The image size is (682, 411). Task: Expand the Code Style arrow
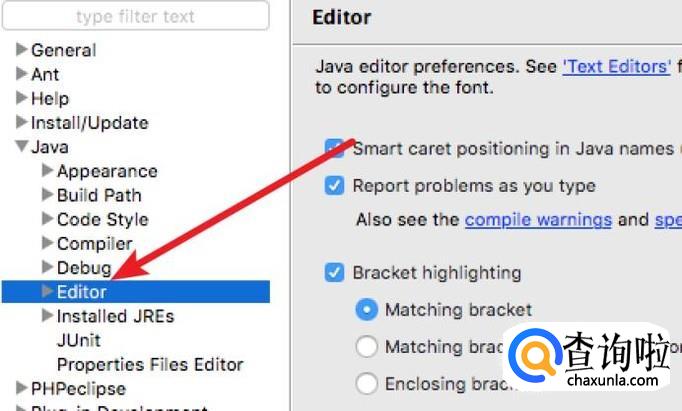click(47, 219)
